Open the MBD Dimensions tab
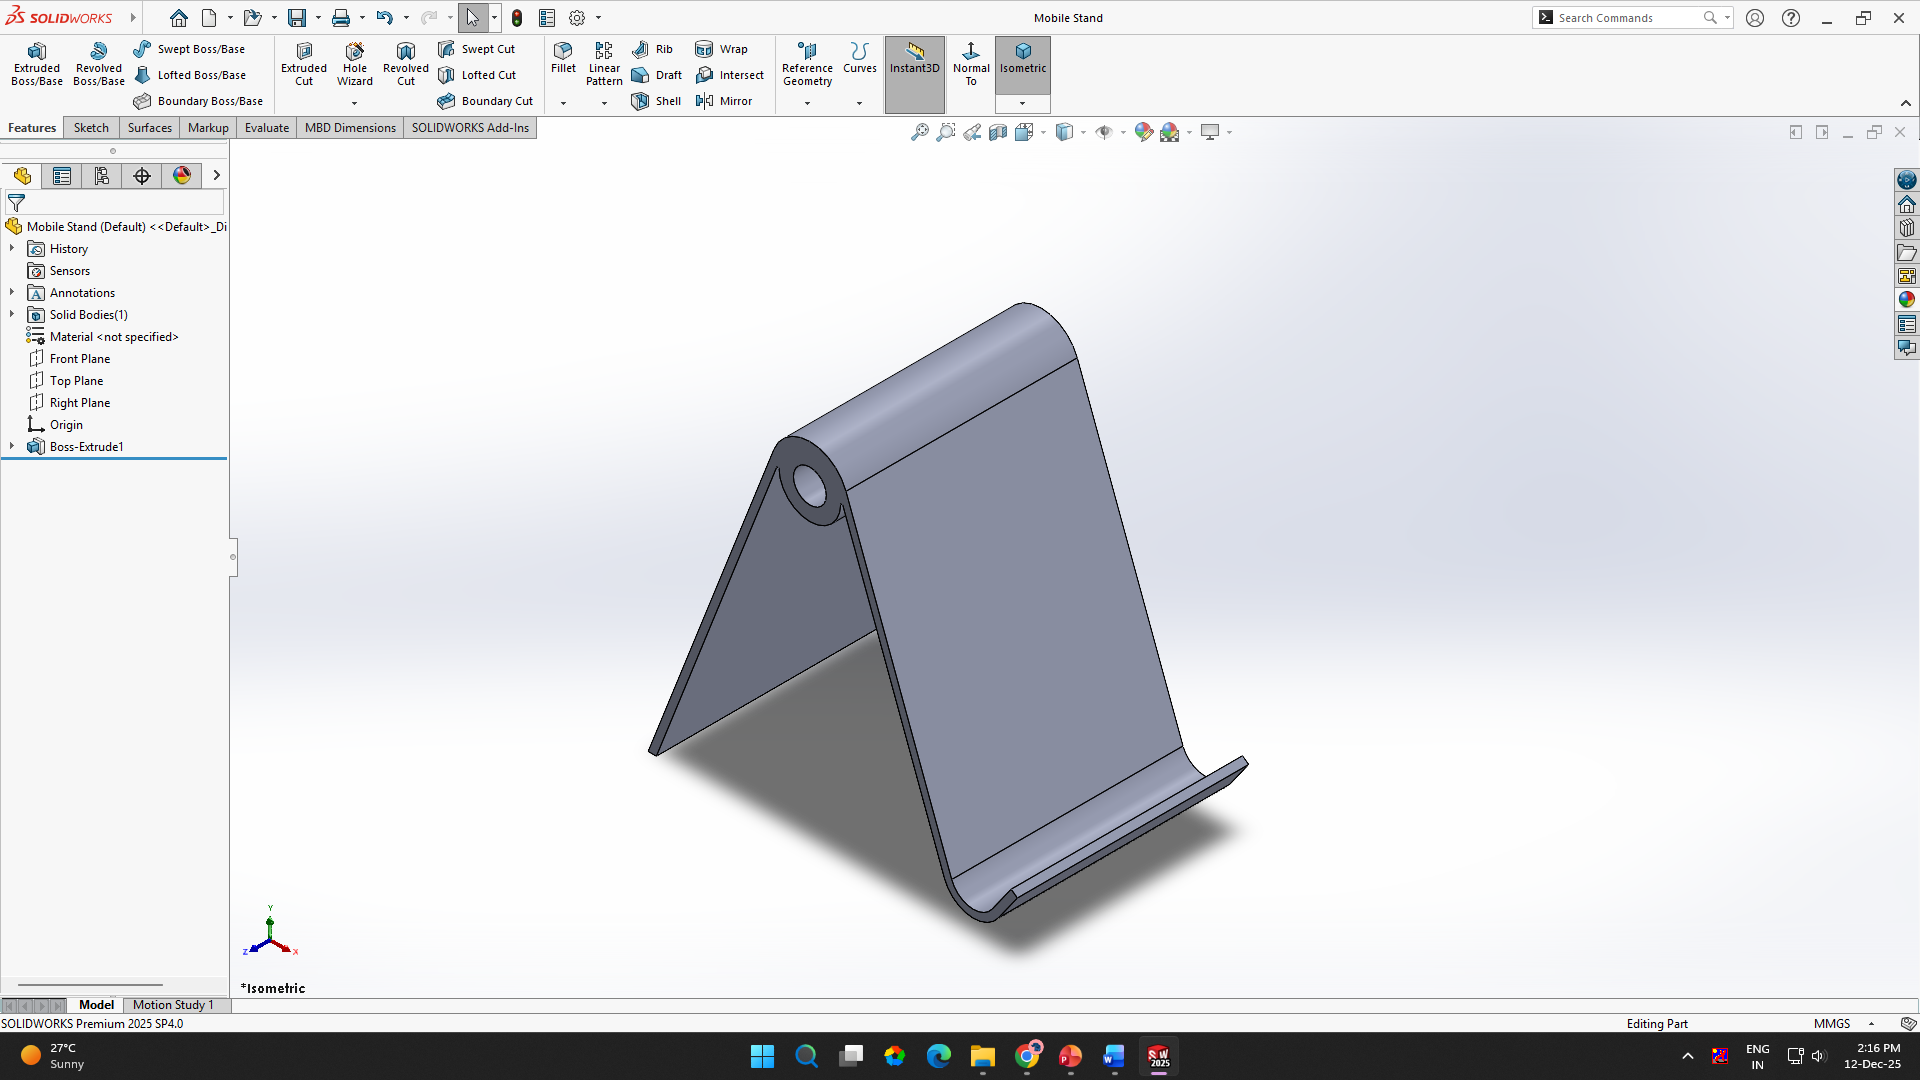 coord(350,128)
